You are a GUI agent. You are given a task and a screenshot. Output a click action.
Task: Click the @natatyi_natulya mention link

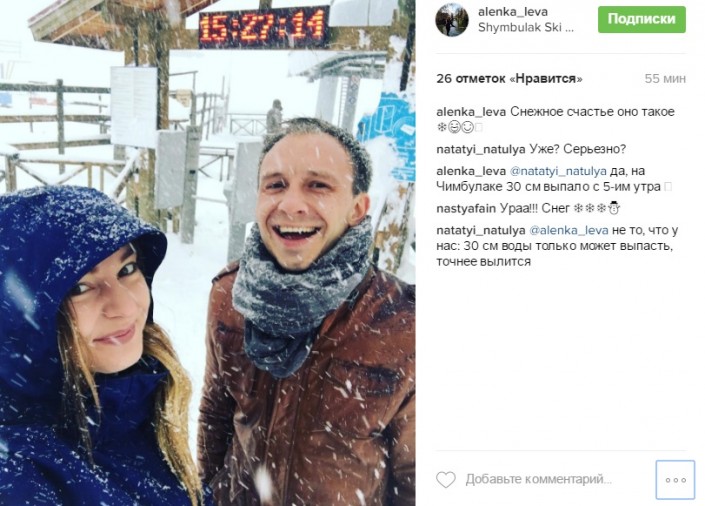pyautogui.click(x=558, y=171)
